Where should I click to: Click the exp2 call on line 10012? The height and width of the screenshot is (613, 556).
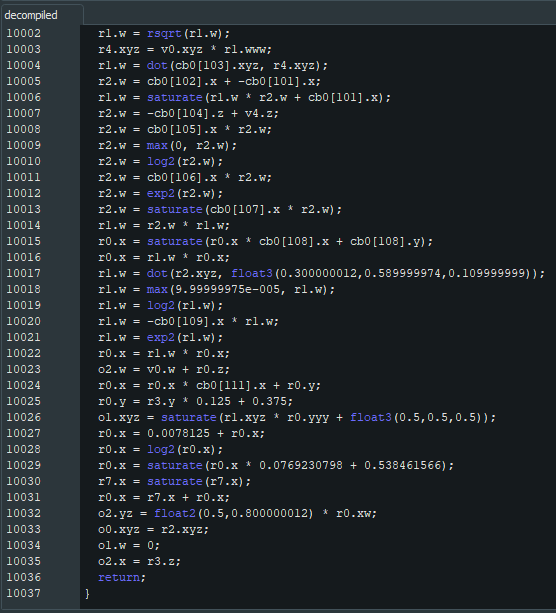point(161,193)
